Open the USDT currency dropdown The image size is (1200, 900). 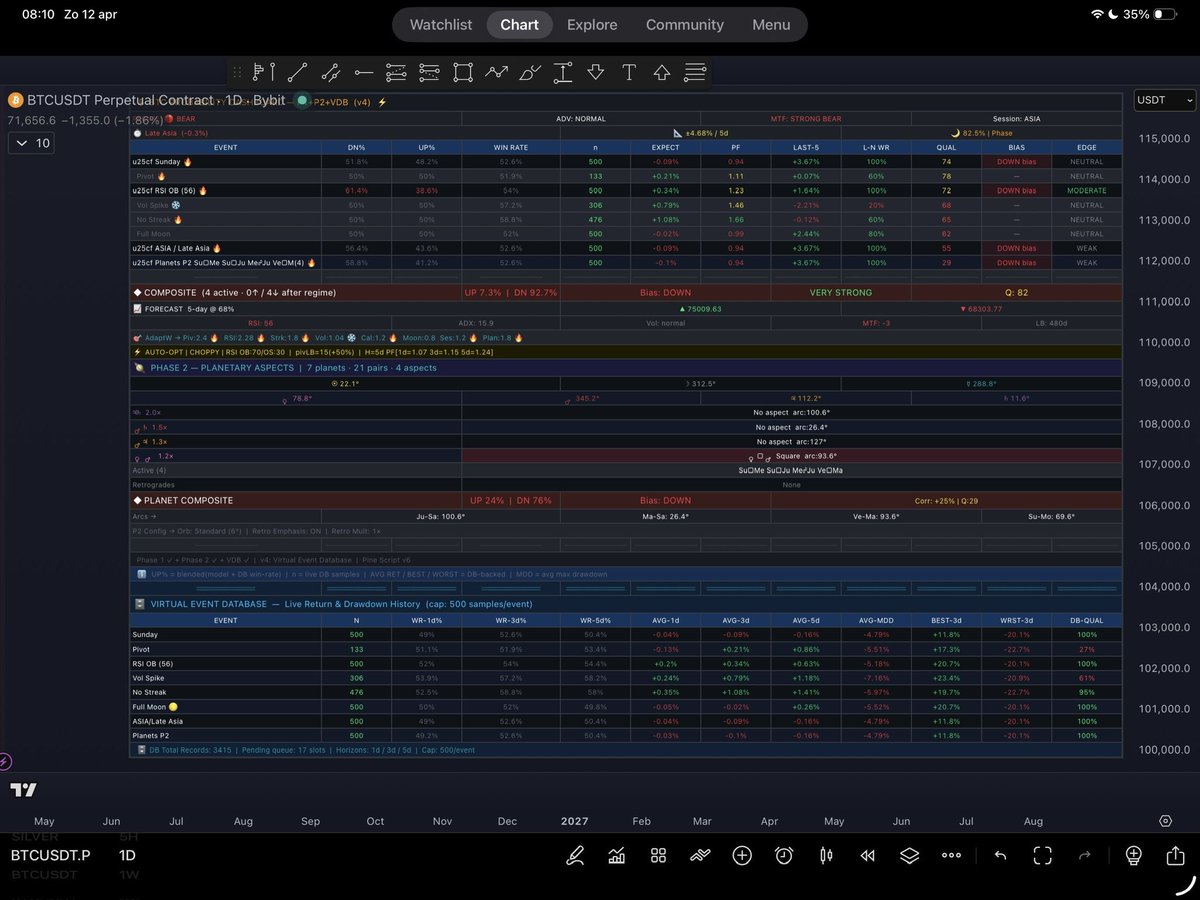[x=1165, y=100]
